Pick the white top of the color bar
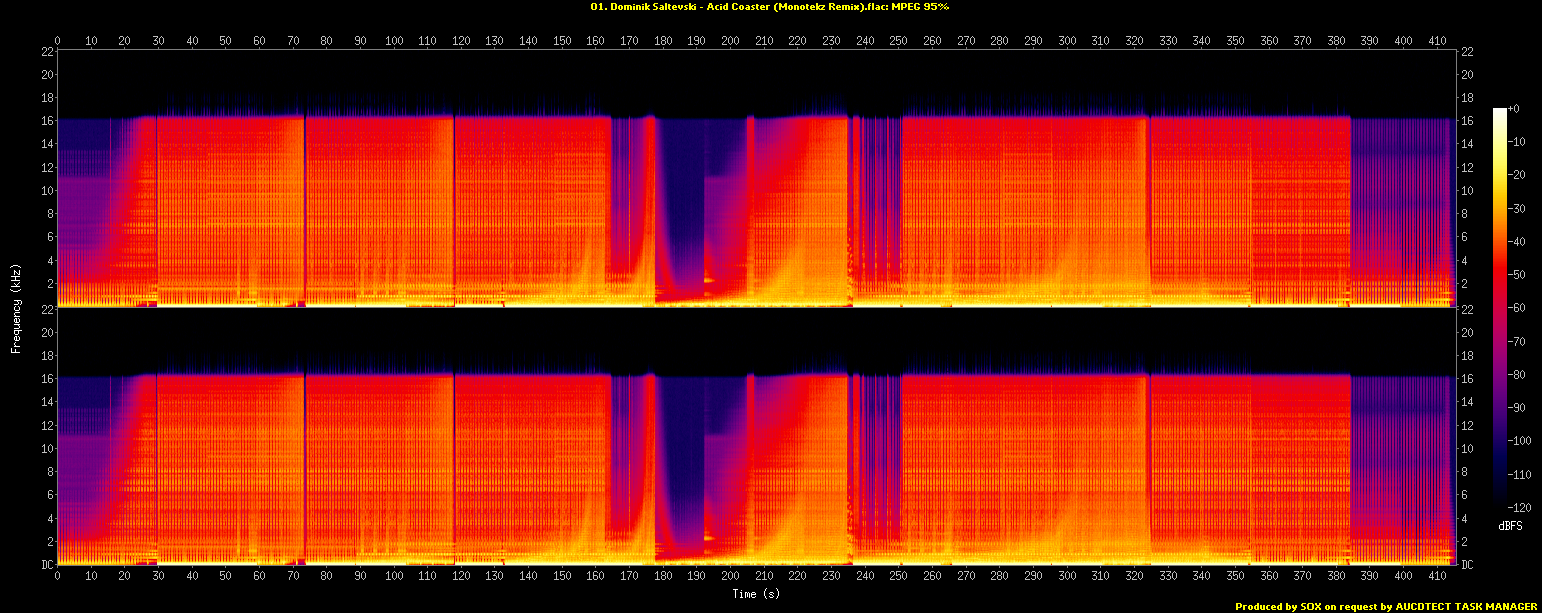Screen dimensions: 1542x613 pyautogui.click(x=1499, y=112)
